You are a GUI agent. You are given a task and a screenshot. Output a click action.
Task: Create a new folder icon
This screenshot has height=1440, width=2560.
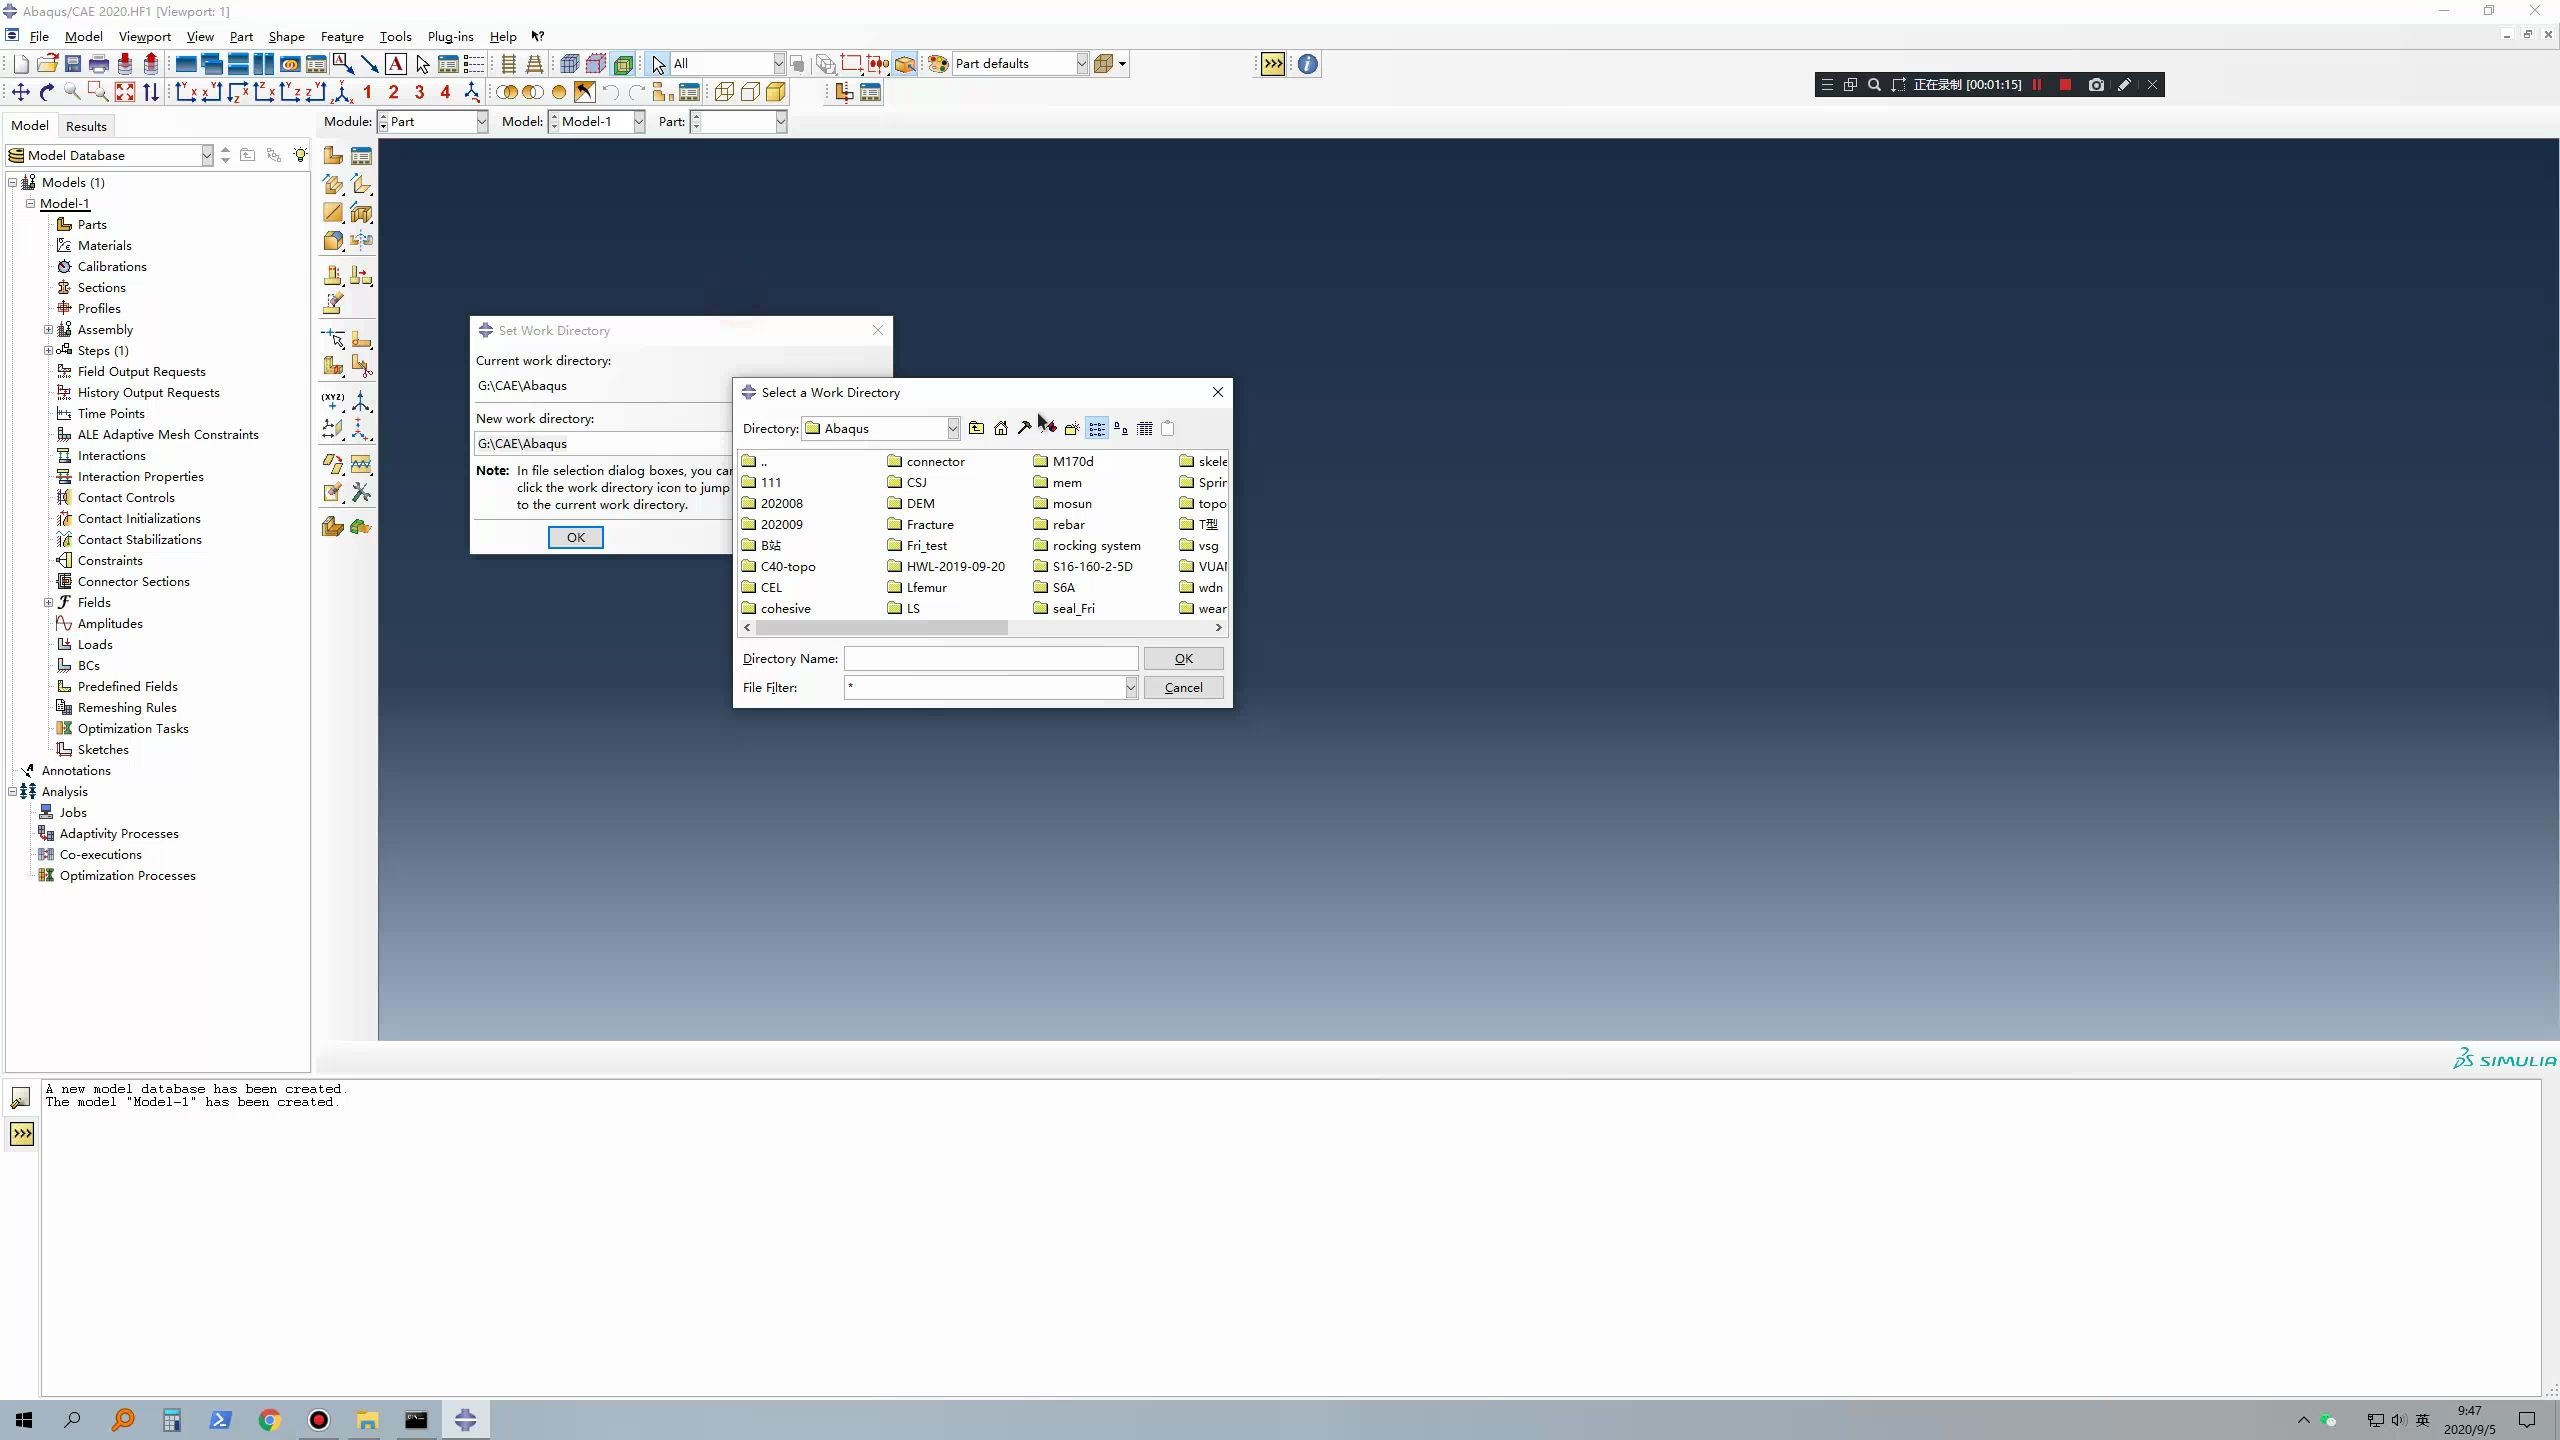pyautogui.click(x=1072, y=428)
